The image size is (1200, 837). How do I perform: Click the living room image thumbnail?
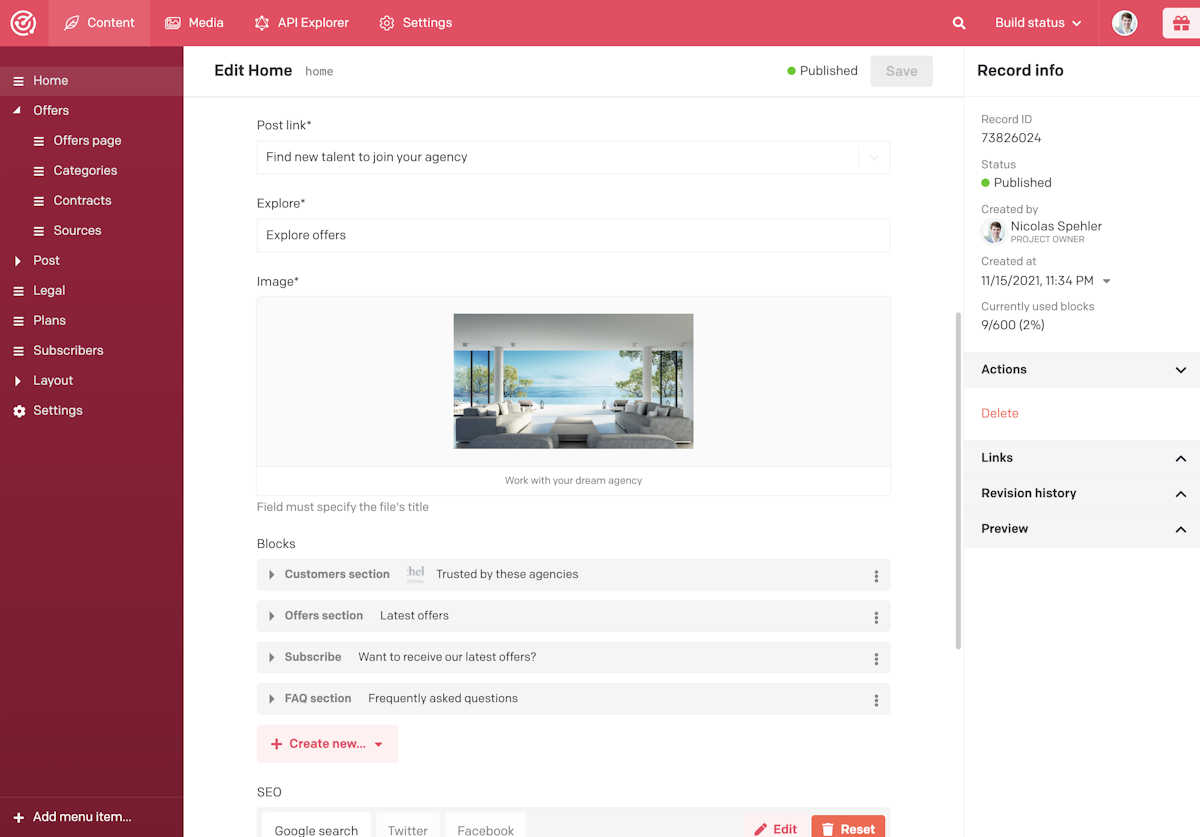(x=574, y=381)
